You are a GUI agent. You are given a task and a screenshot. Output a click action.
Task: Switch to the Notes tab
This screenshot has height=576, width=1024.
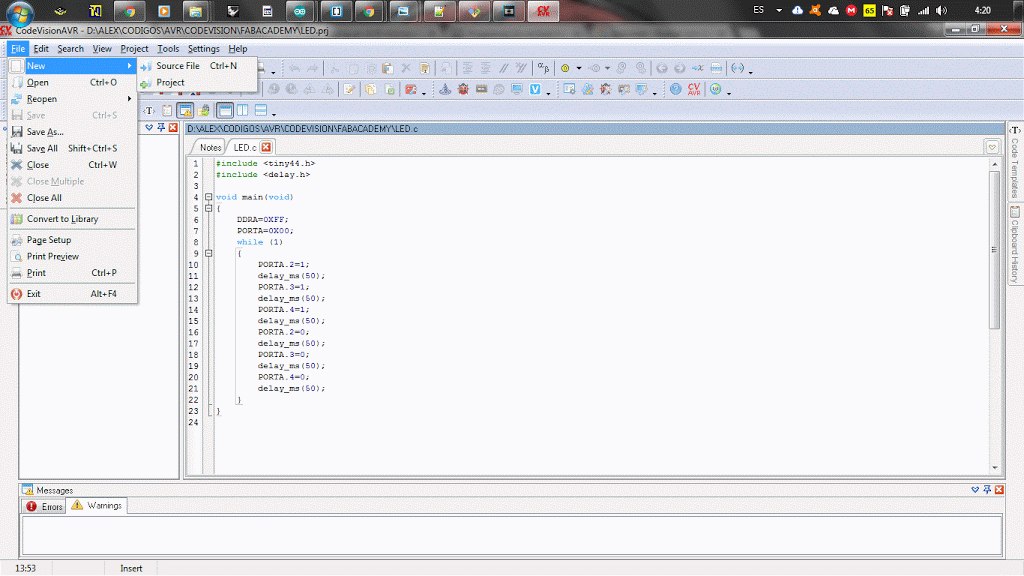(x=210, y=148)
